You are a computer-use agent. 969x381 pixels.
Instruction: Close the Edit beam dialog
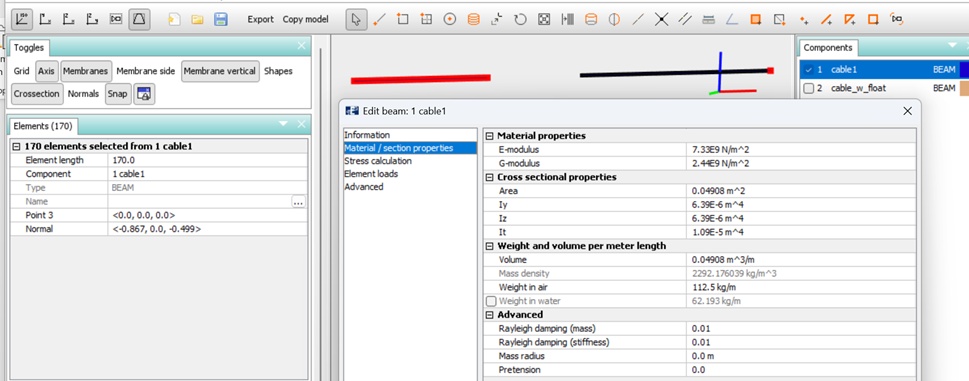tap(907, 111)
